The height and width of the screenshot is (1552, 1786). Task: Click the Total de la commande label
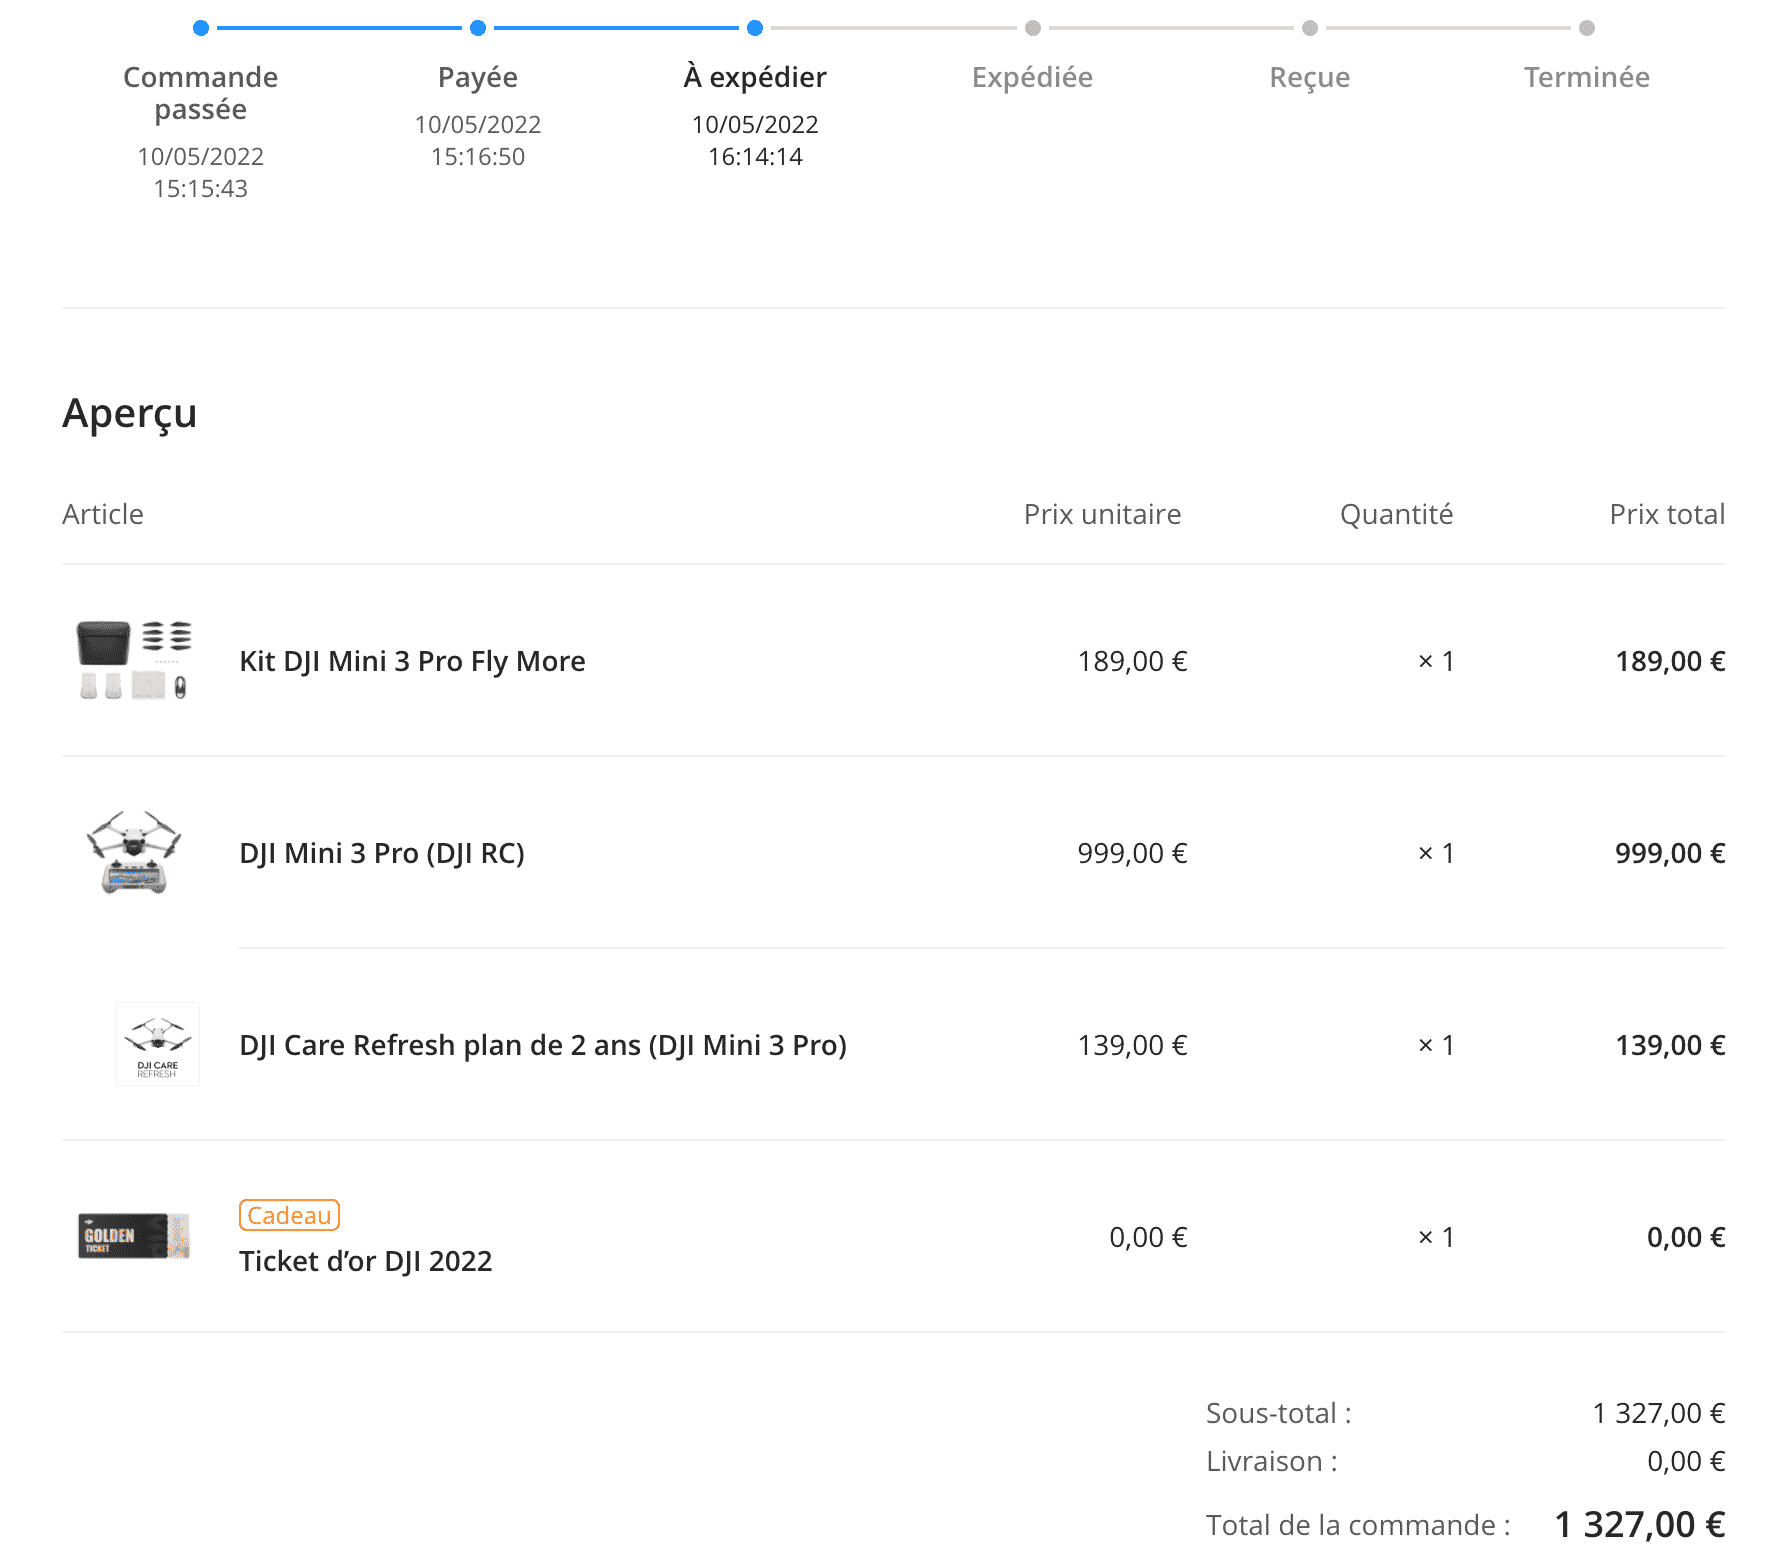pyautogui.click(x=1358, y=1525)
